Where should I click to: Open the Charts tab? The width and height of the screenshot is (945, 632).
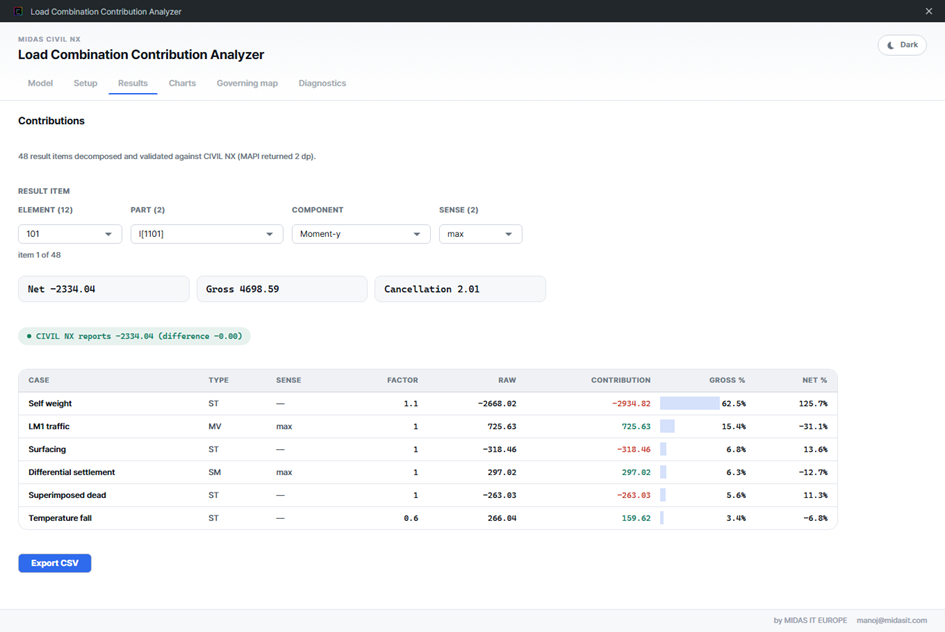182,83
